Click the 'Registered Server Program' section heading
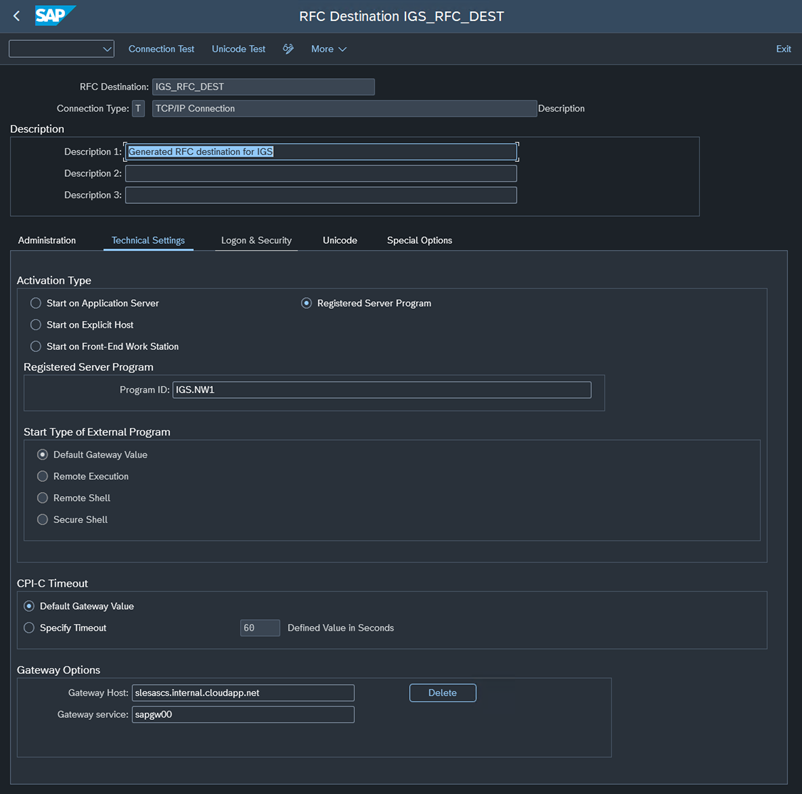The image size is (802, 794). [x=88, y=367]
